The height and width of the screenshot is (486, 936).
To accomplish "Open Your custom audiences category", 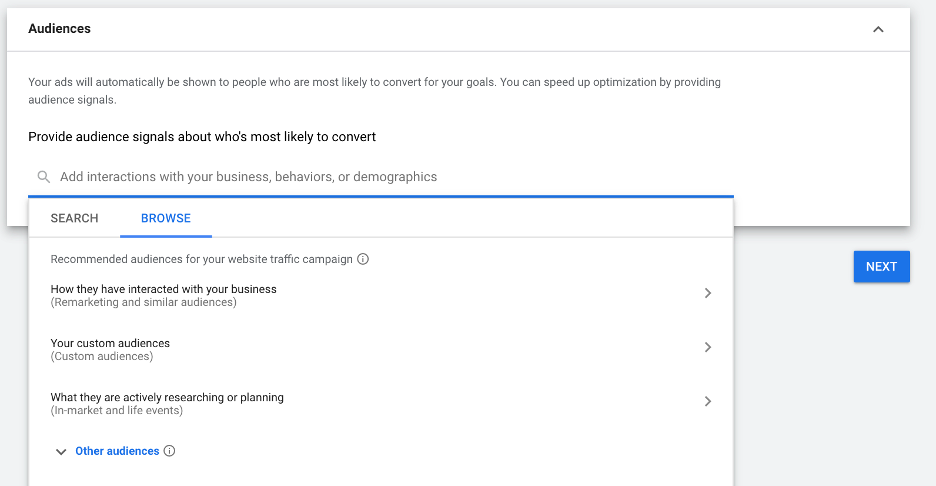I will point(110,343).
